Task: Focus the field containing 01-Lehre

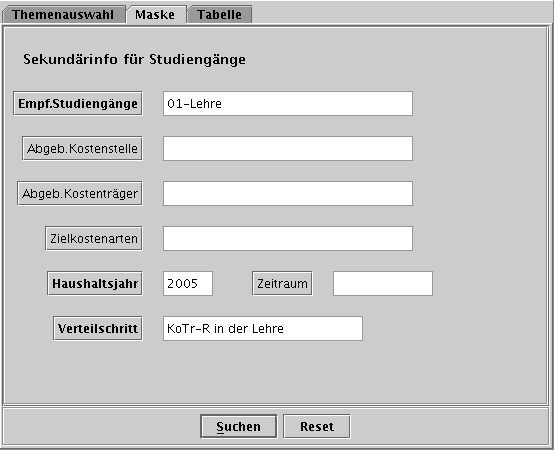Action: tap(288, 103)
